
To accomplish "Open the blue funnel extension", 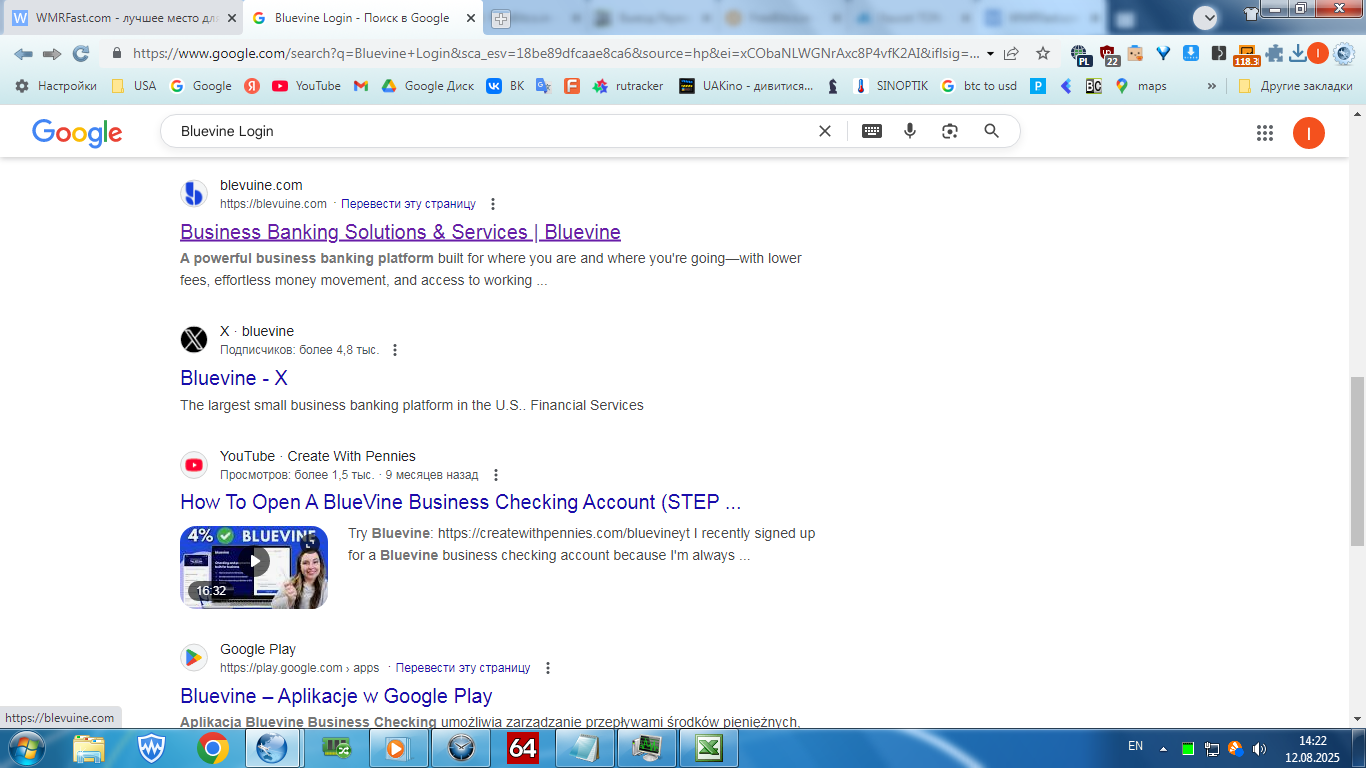I will click(1163, 54).
